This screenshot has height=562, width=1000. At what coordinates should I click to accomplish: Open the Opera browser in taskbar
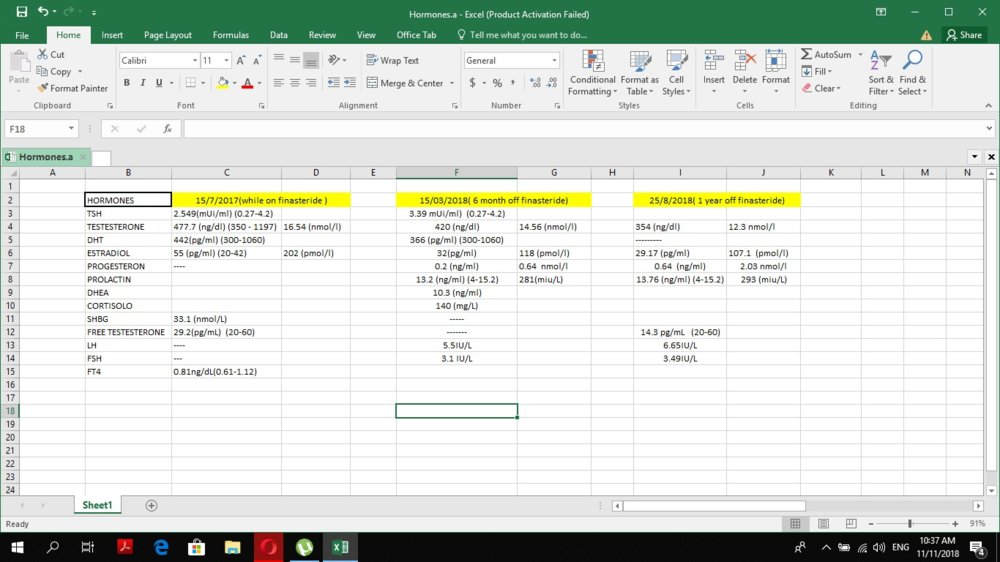[269, 547]
